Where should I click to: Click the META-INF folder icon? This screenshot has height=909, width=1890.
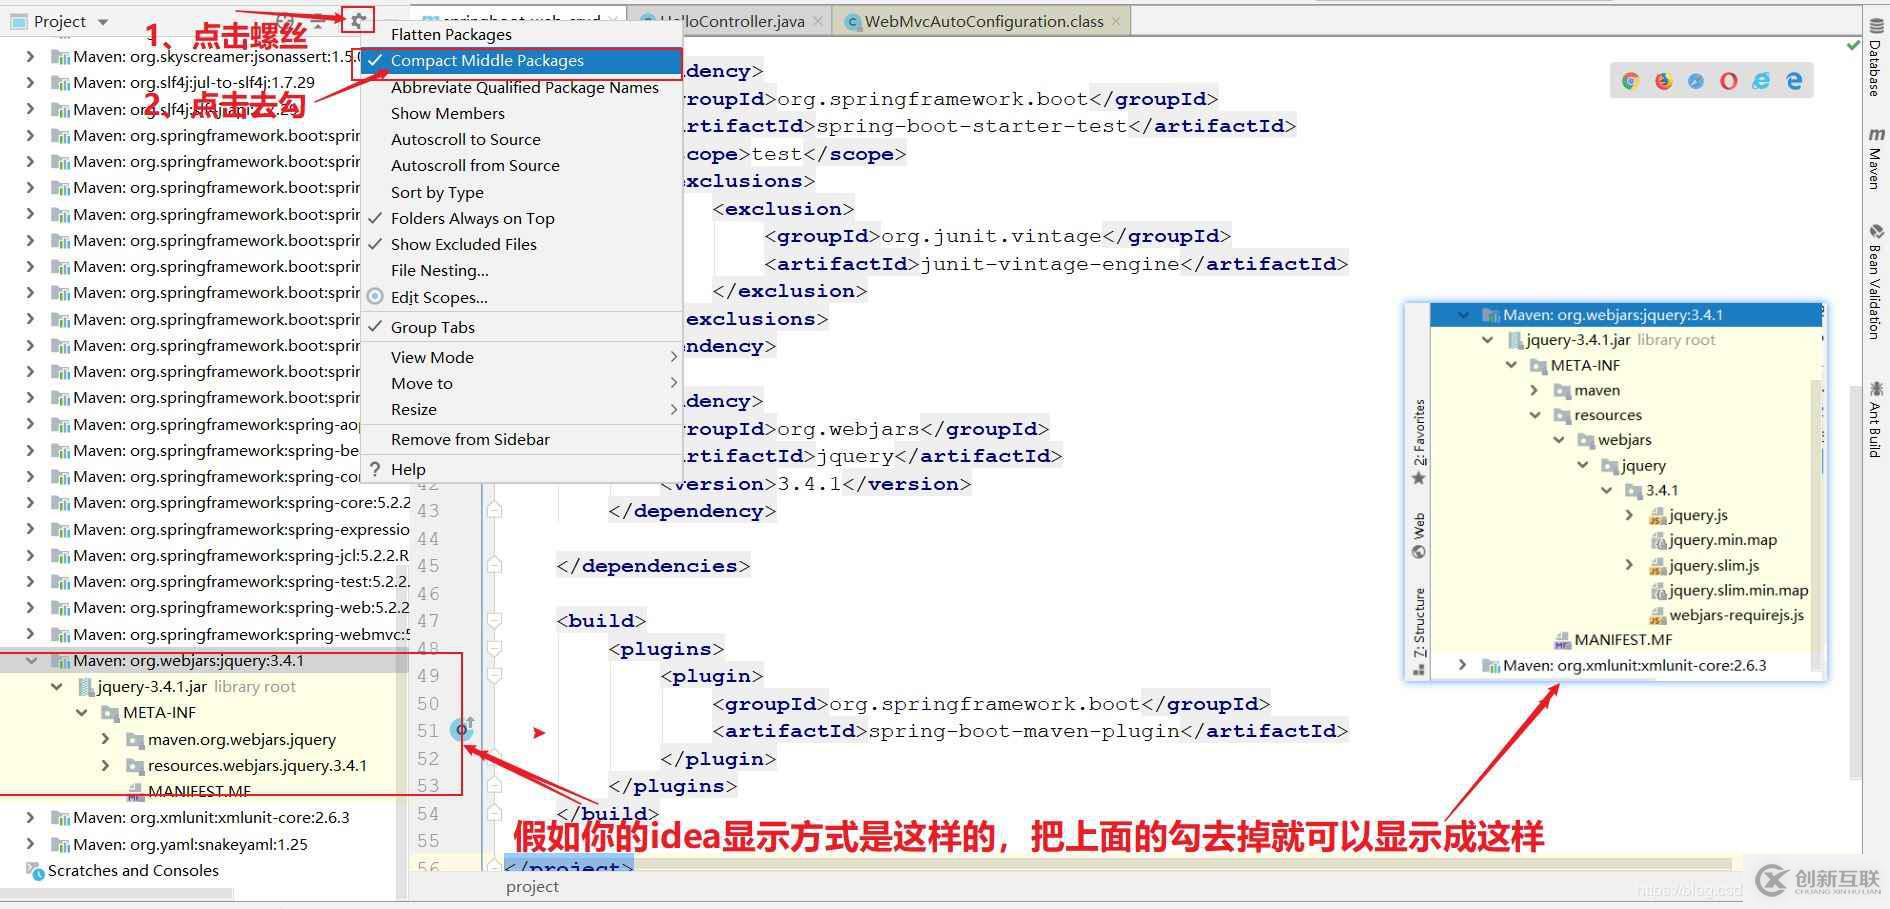110,713
